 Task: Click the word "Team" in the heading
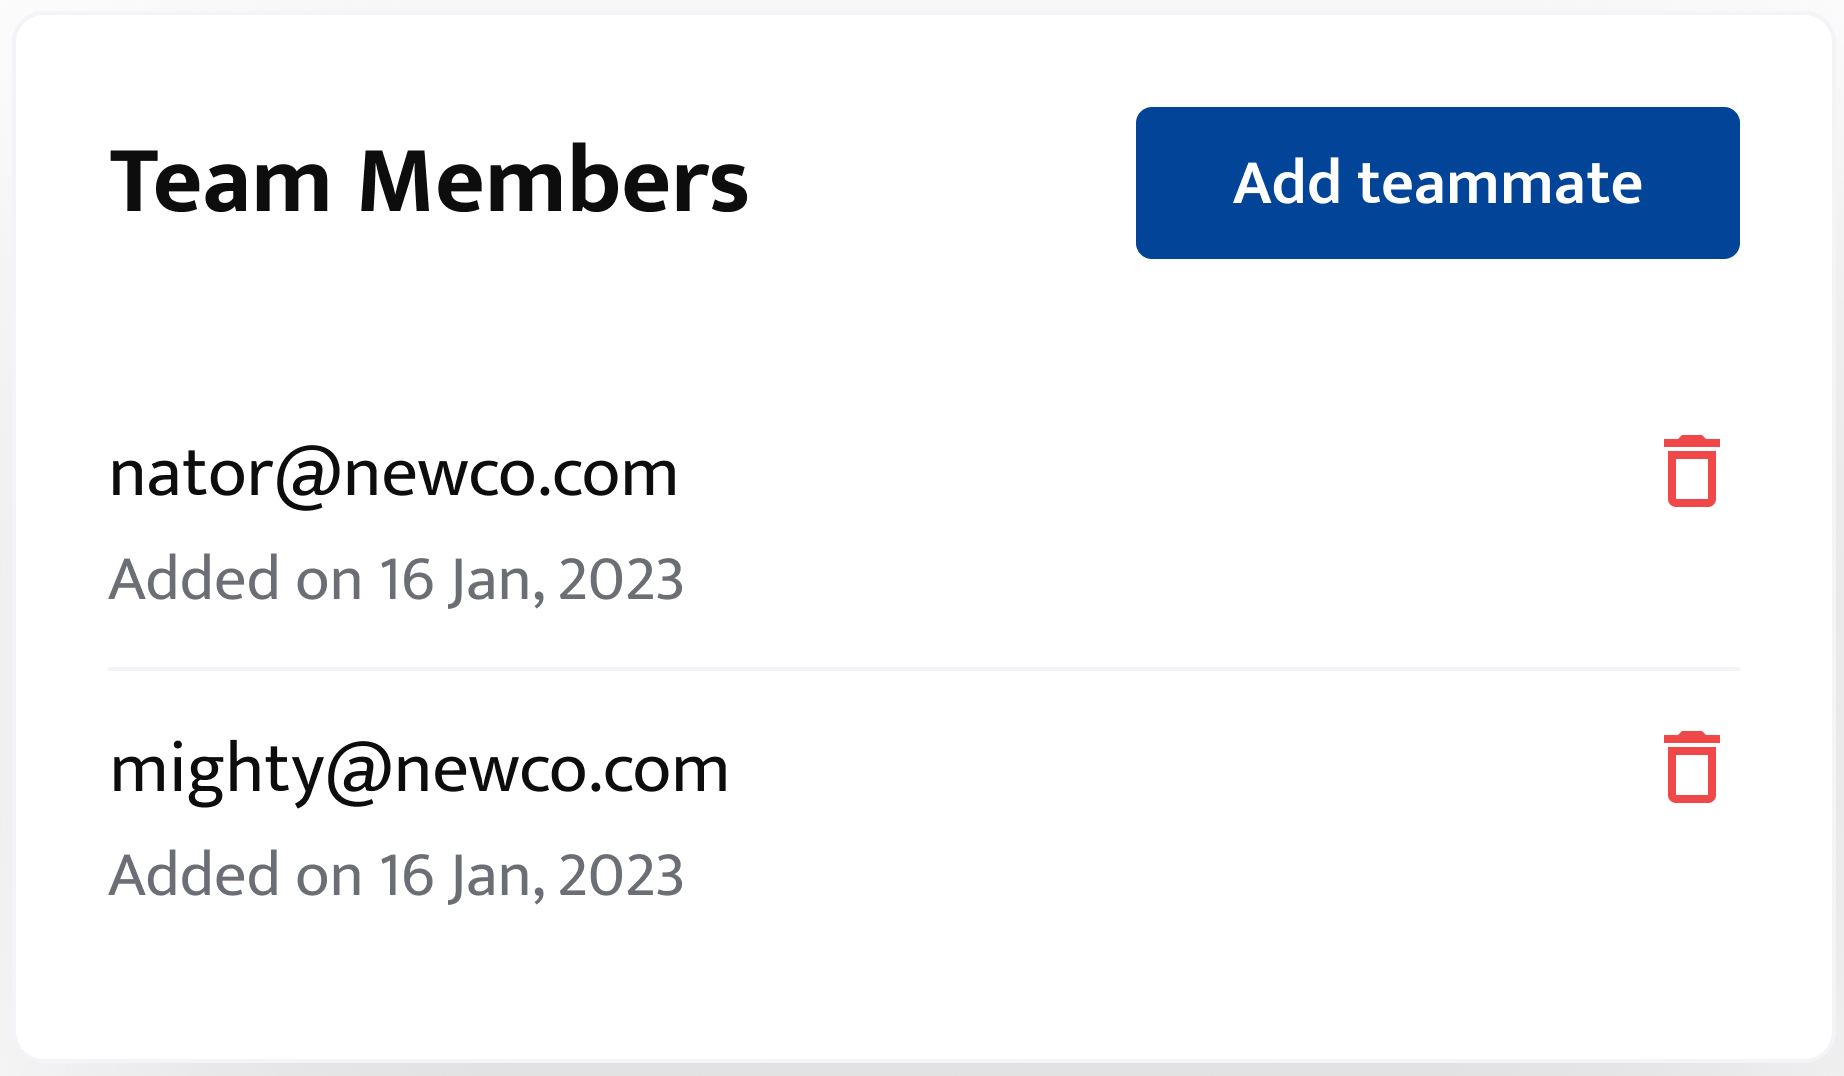pos(220,182)
